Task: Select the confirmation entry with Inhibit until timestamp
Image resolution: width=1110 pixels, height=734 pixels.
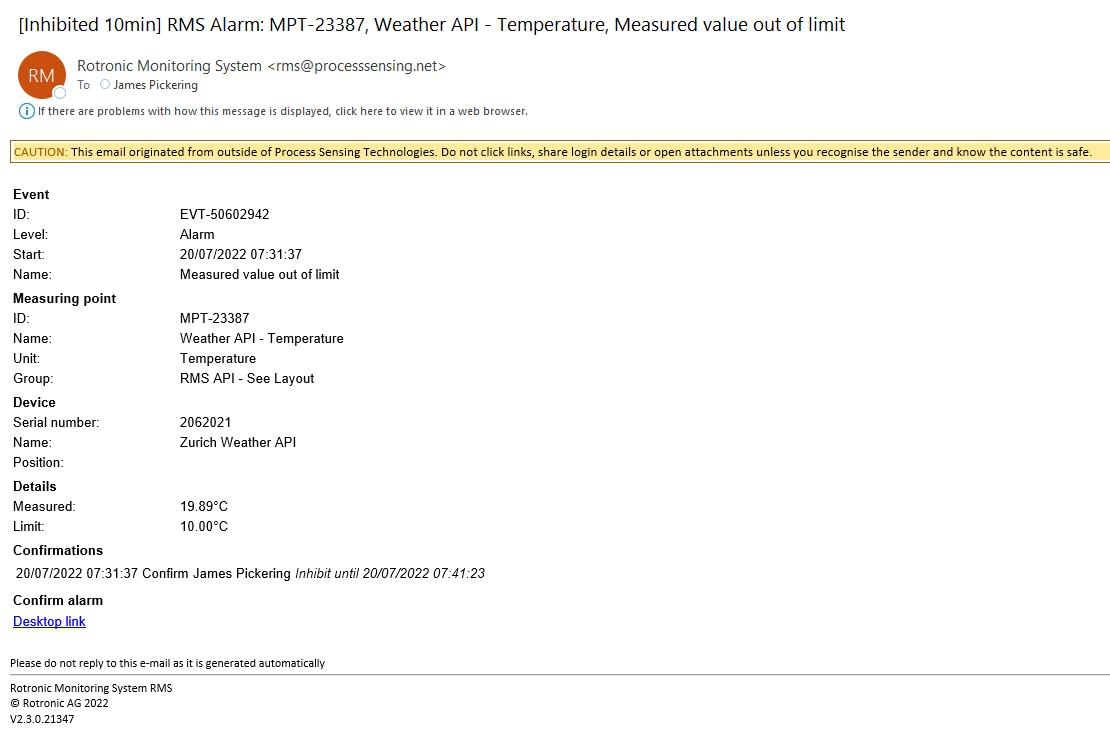Action: (250, 573)
